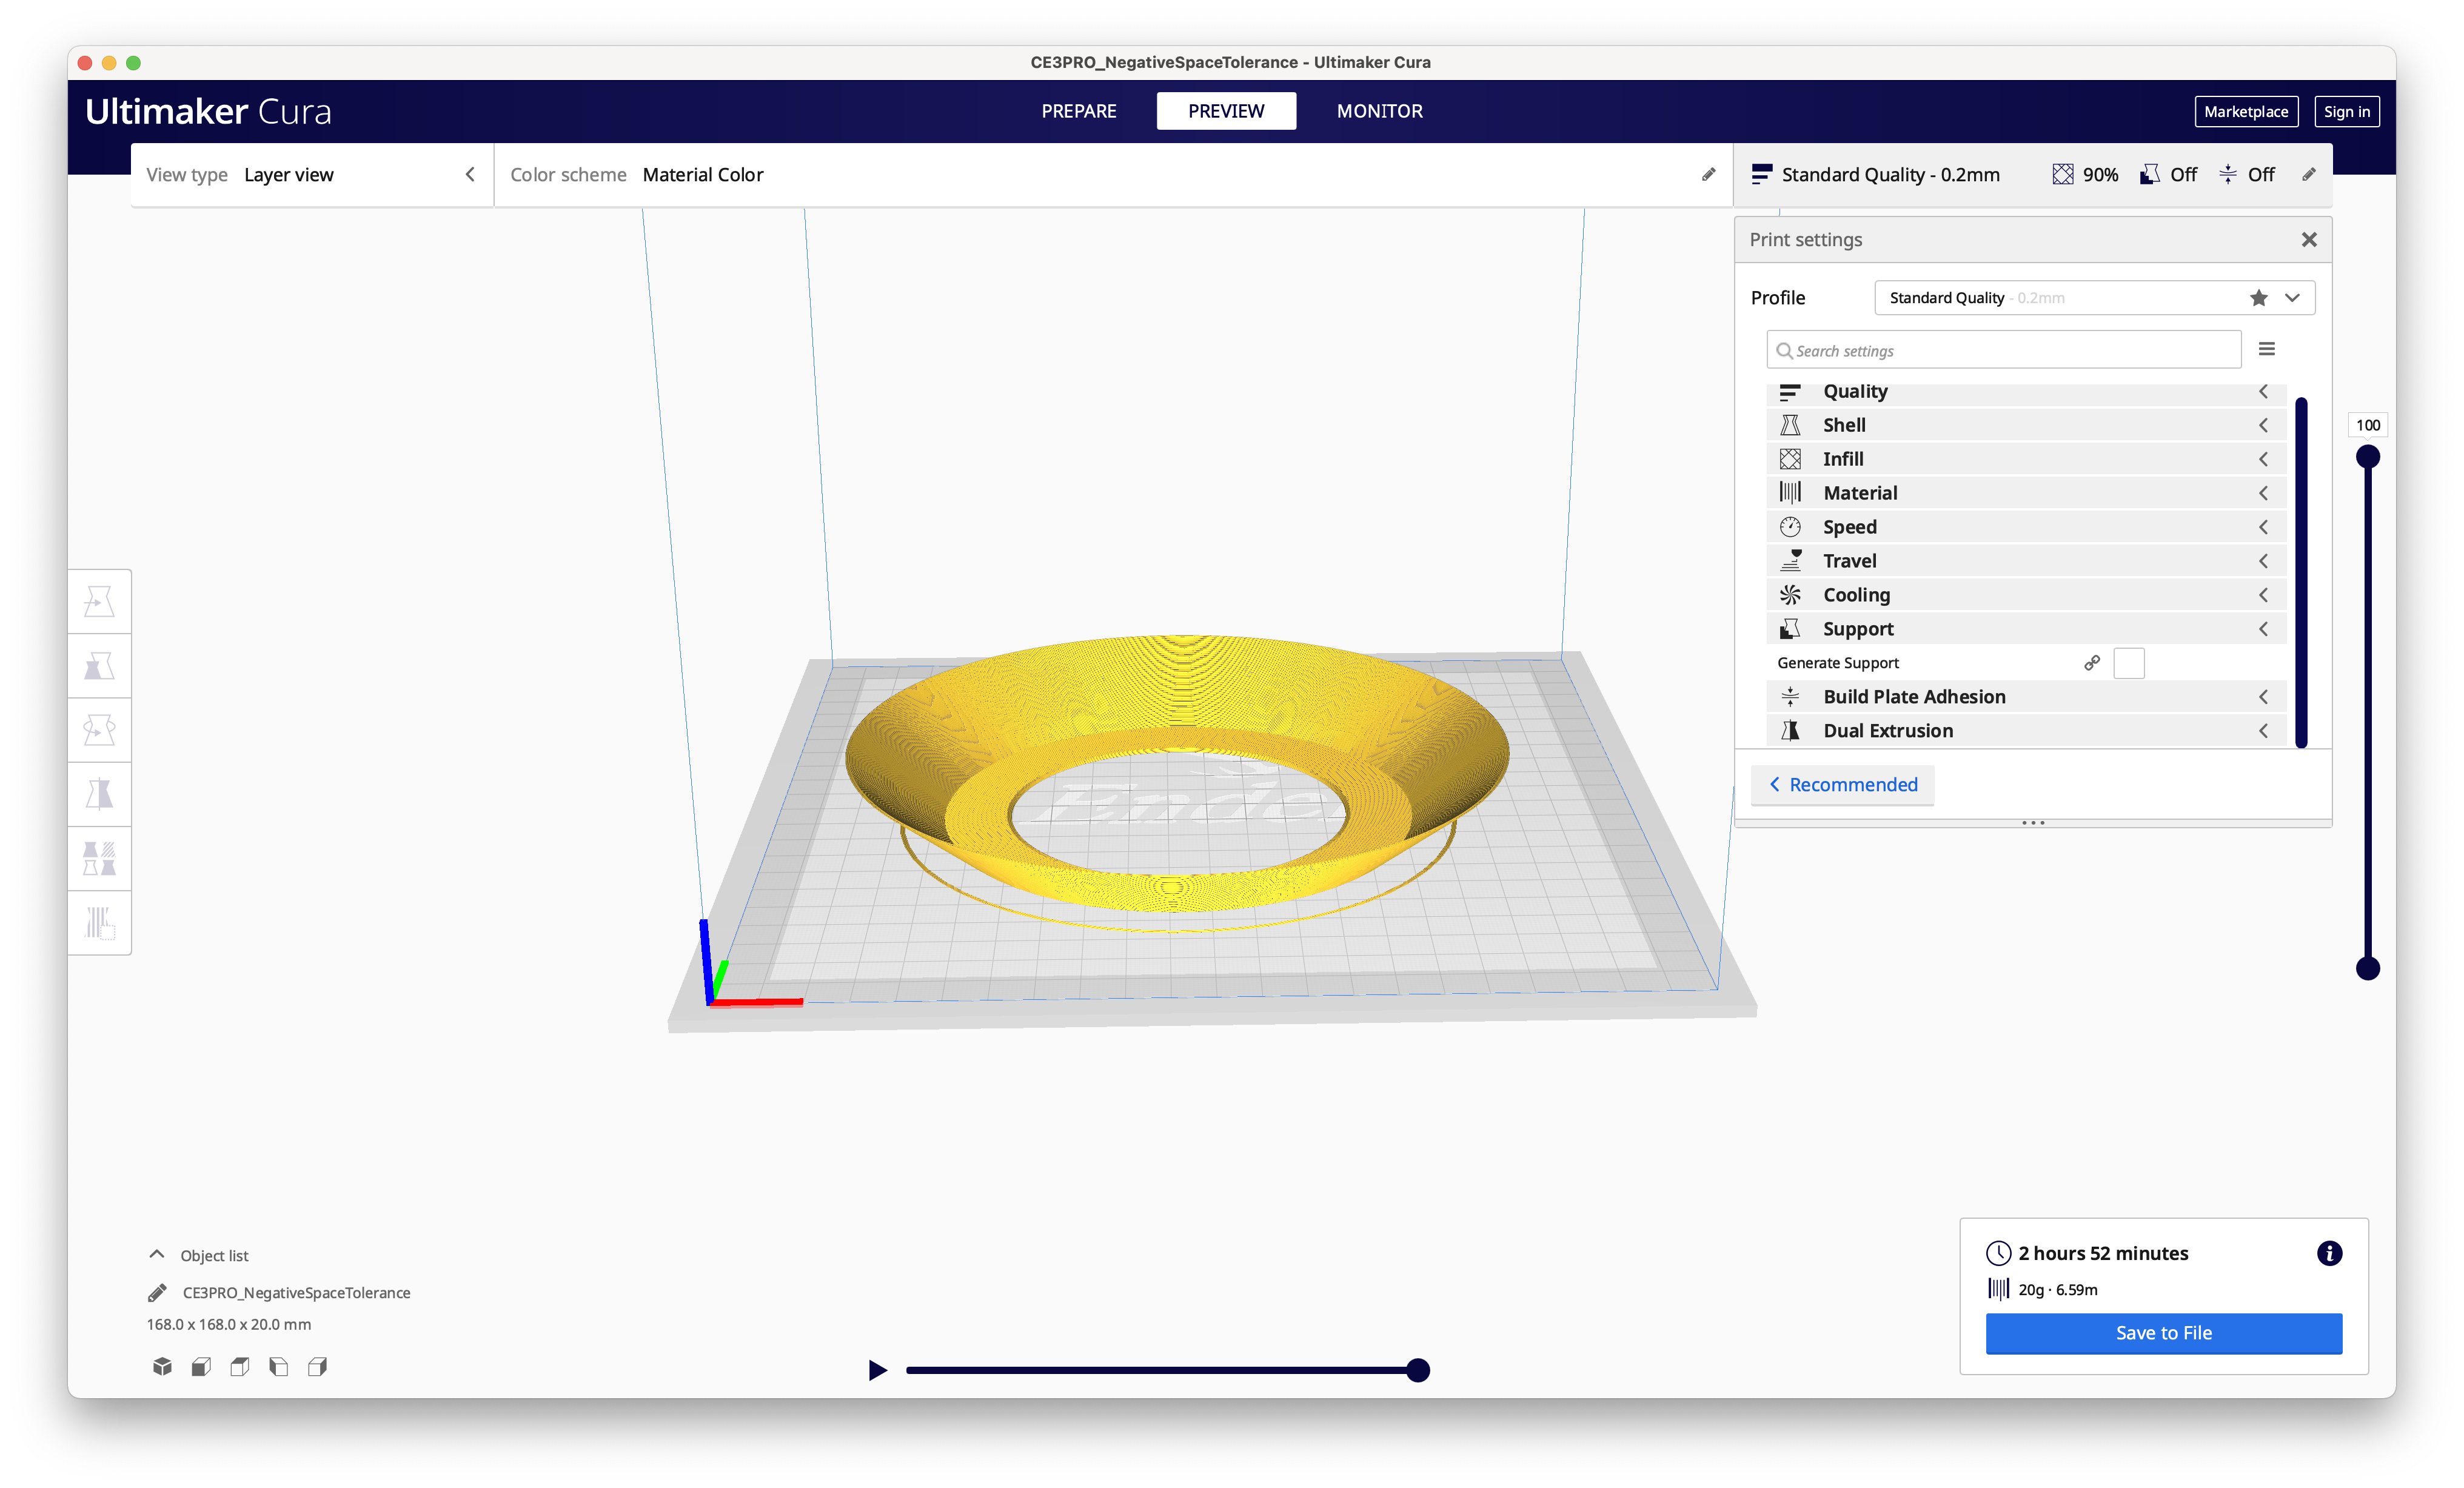The image size is (2464, 1488).
Task: Open the Color scheme Material Color dropdown
Action: pyautogui.click(x=1113, y=175)
